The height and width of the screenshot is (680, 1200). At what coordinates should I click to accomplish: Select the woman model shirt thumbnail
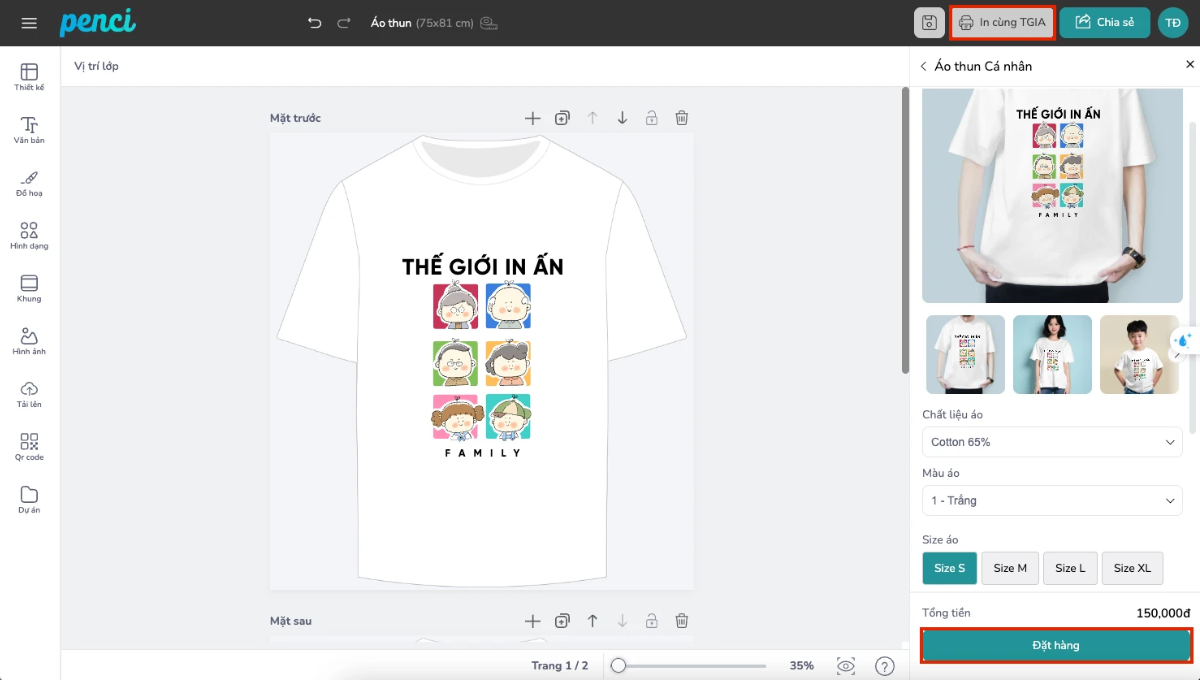(x=1052, y=354)
